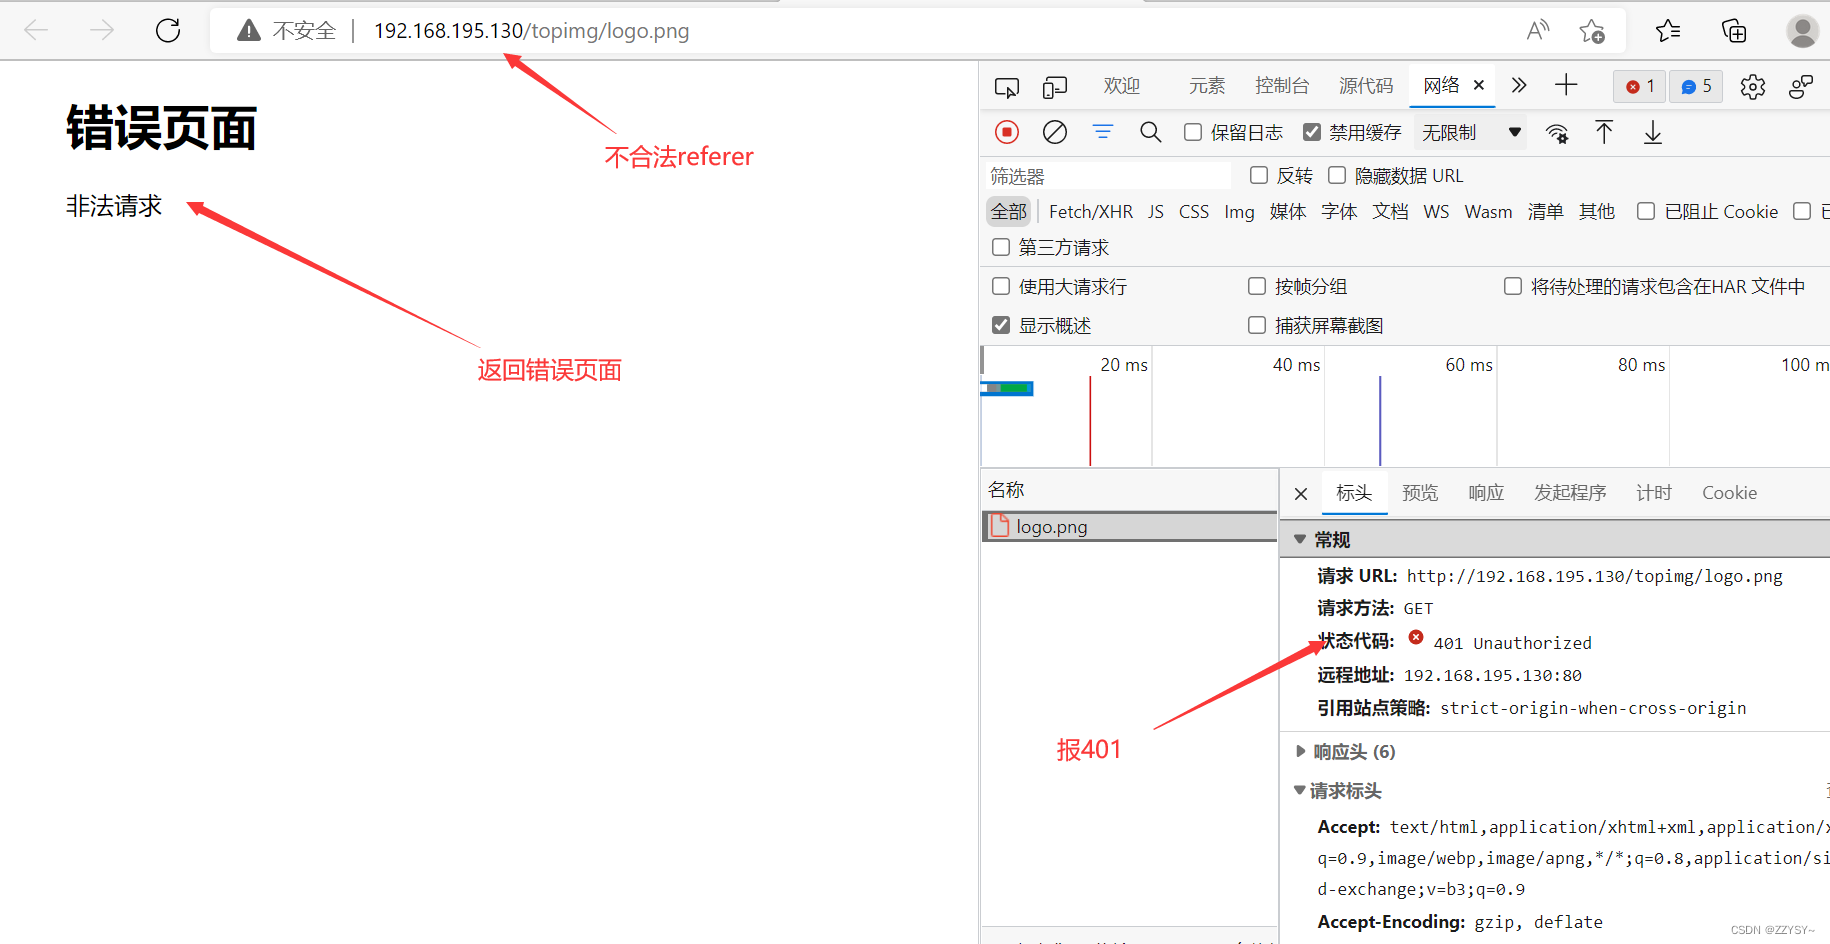The width and height of the screenshot is (1830, 944).
Task: Enable capture screenshots checkbox
Action: point(1257,325)
